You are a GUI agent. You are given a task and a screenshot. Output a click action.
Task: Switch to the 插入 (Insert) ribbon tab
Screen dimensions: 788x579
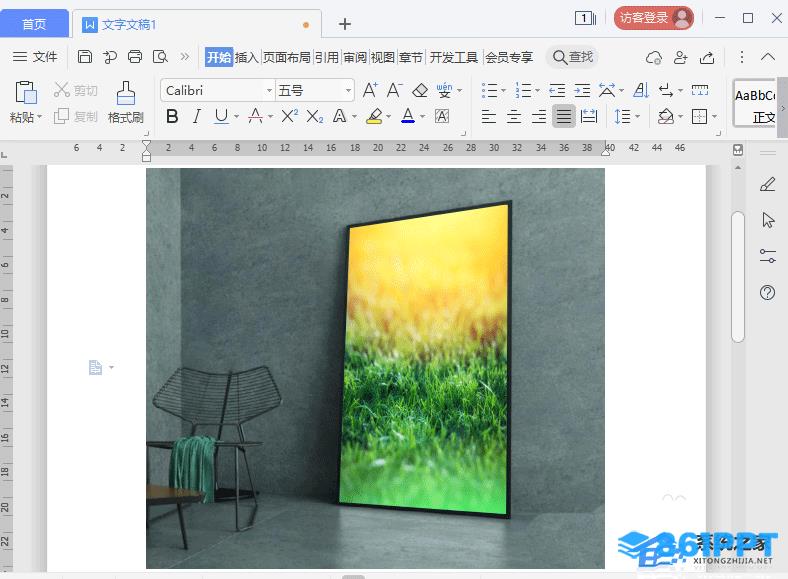click(x=246, y=57)
